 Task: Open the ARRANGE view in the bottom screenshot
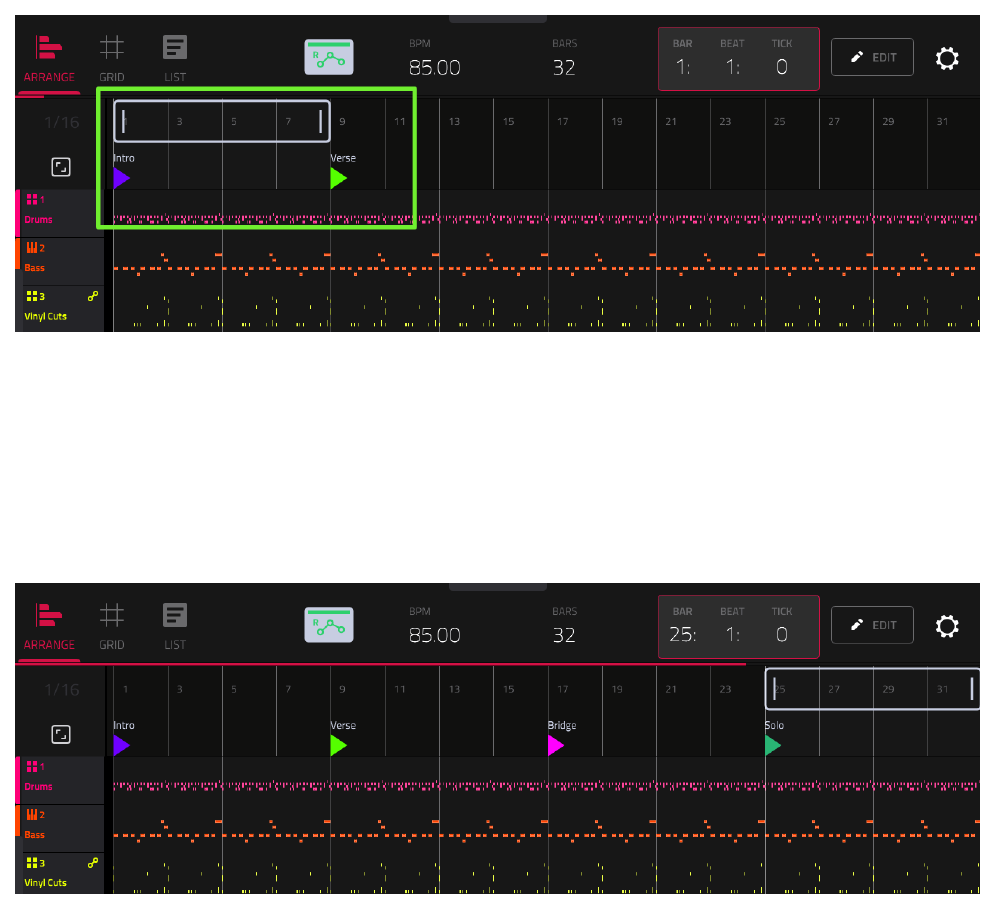point(49,627)
